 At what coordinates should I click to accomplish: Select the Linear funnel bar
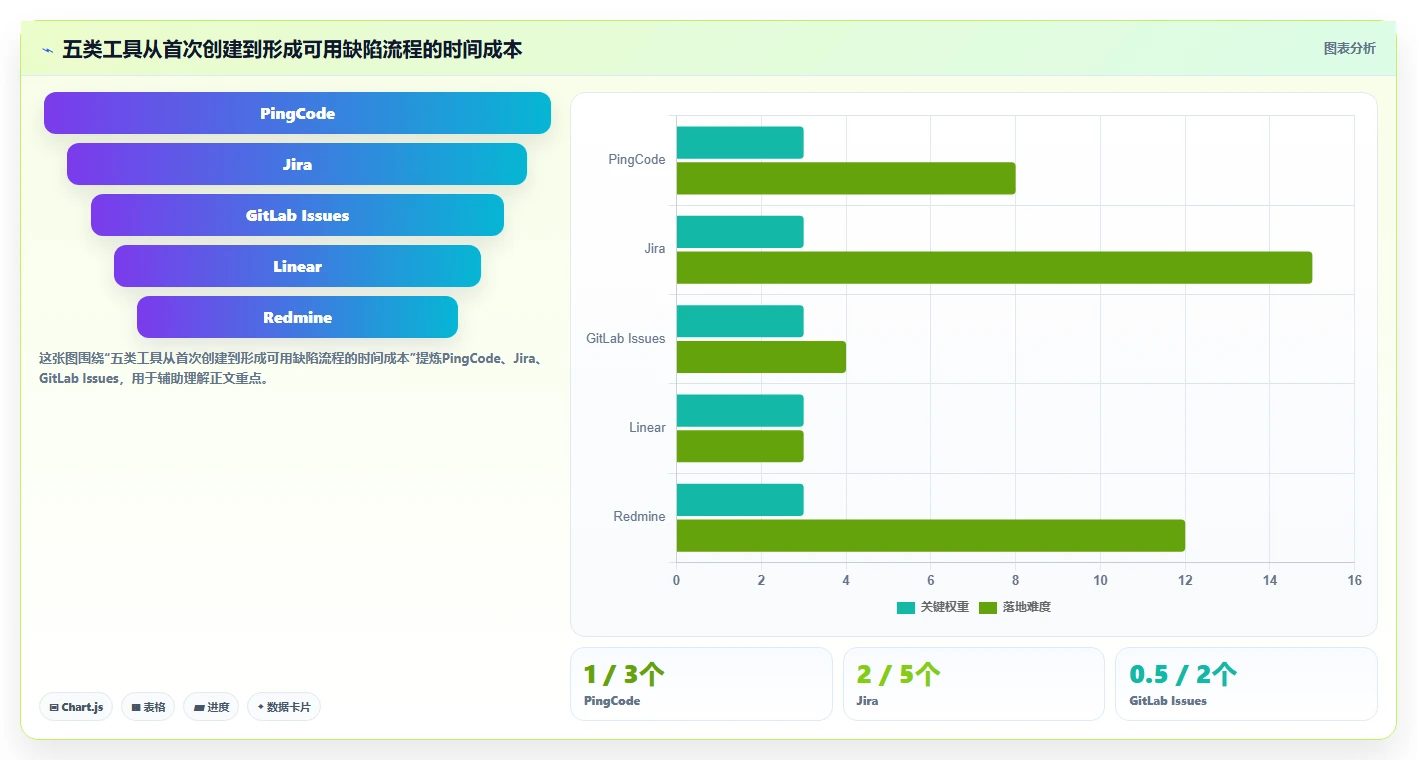[x=297, y=266]
